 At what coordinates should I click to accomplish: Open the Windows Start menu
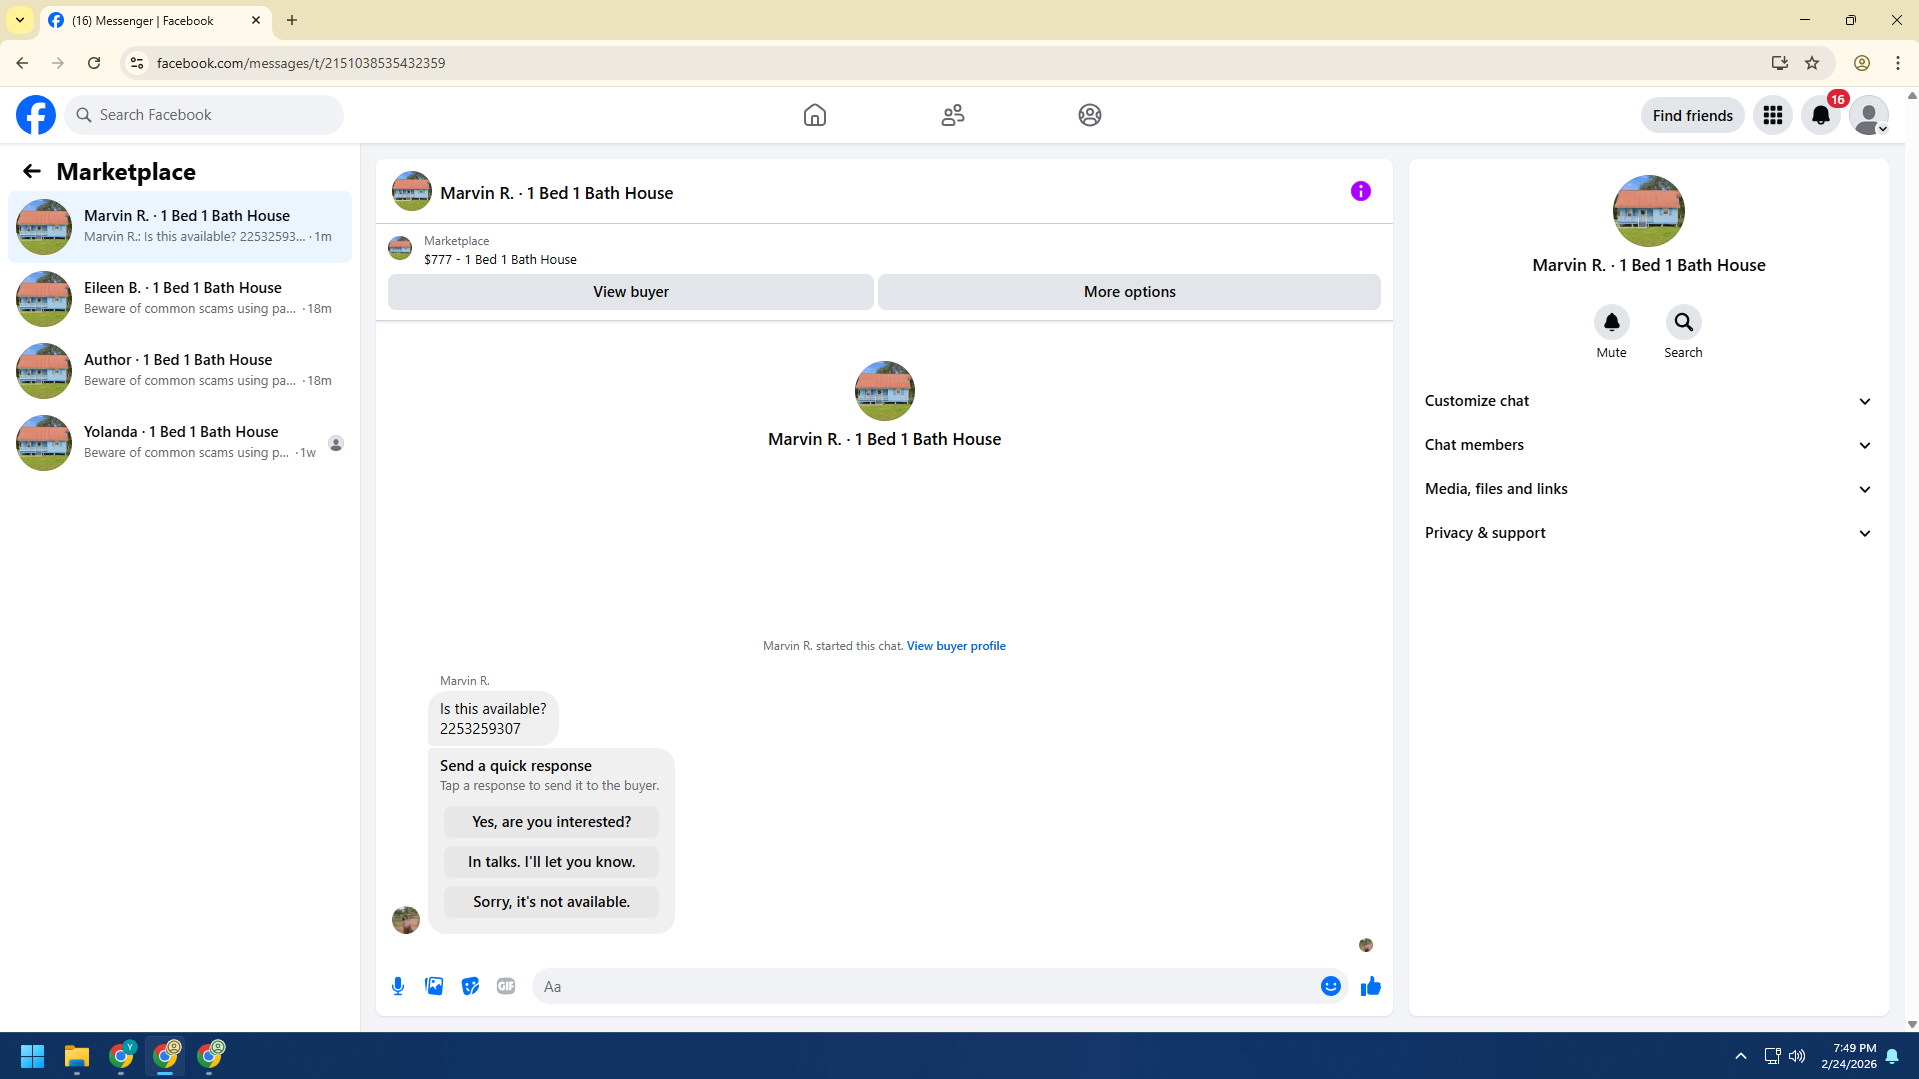(32, 1056)
